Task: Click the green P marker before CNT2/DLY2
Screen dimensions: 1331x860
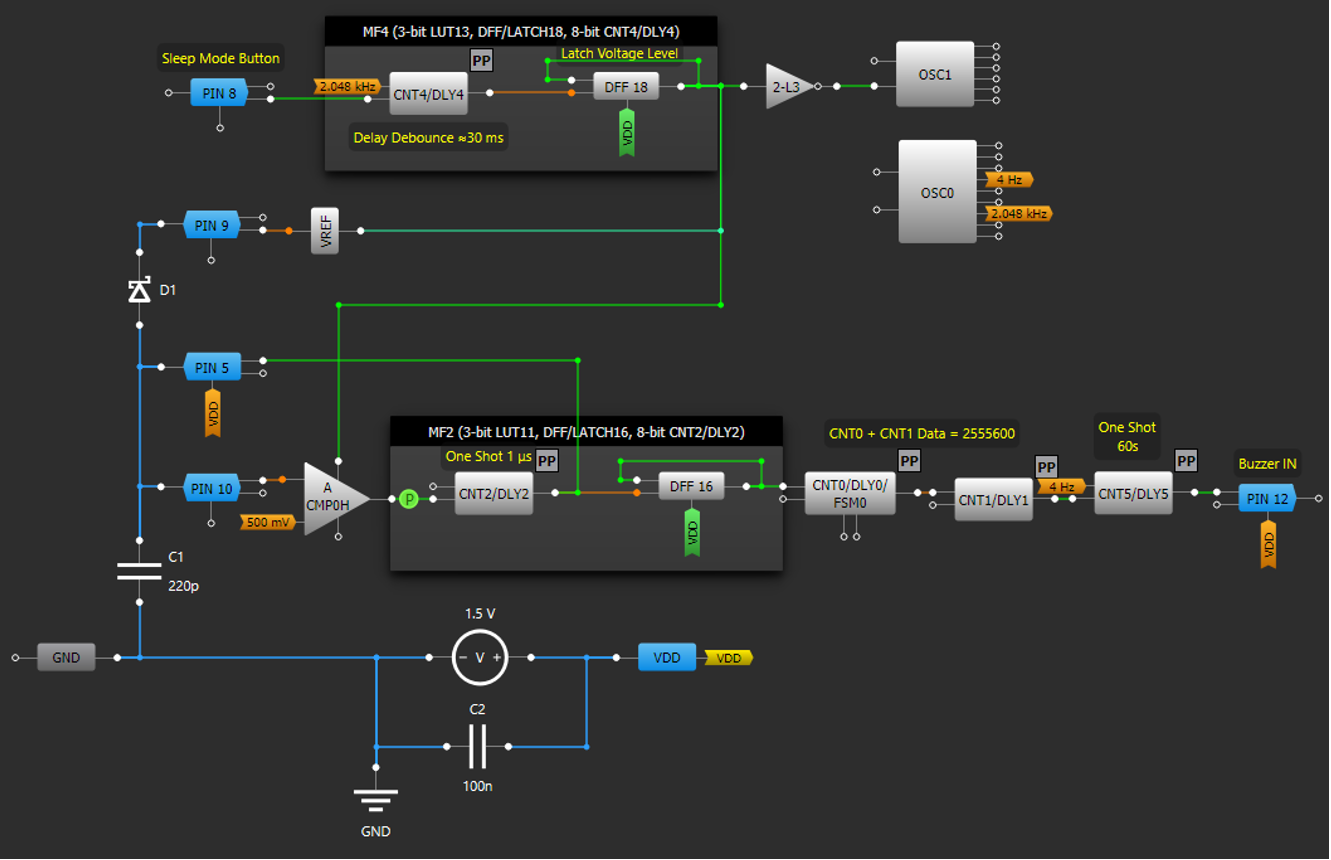Action: coord(408,499)
